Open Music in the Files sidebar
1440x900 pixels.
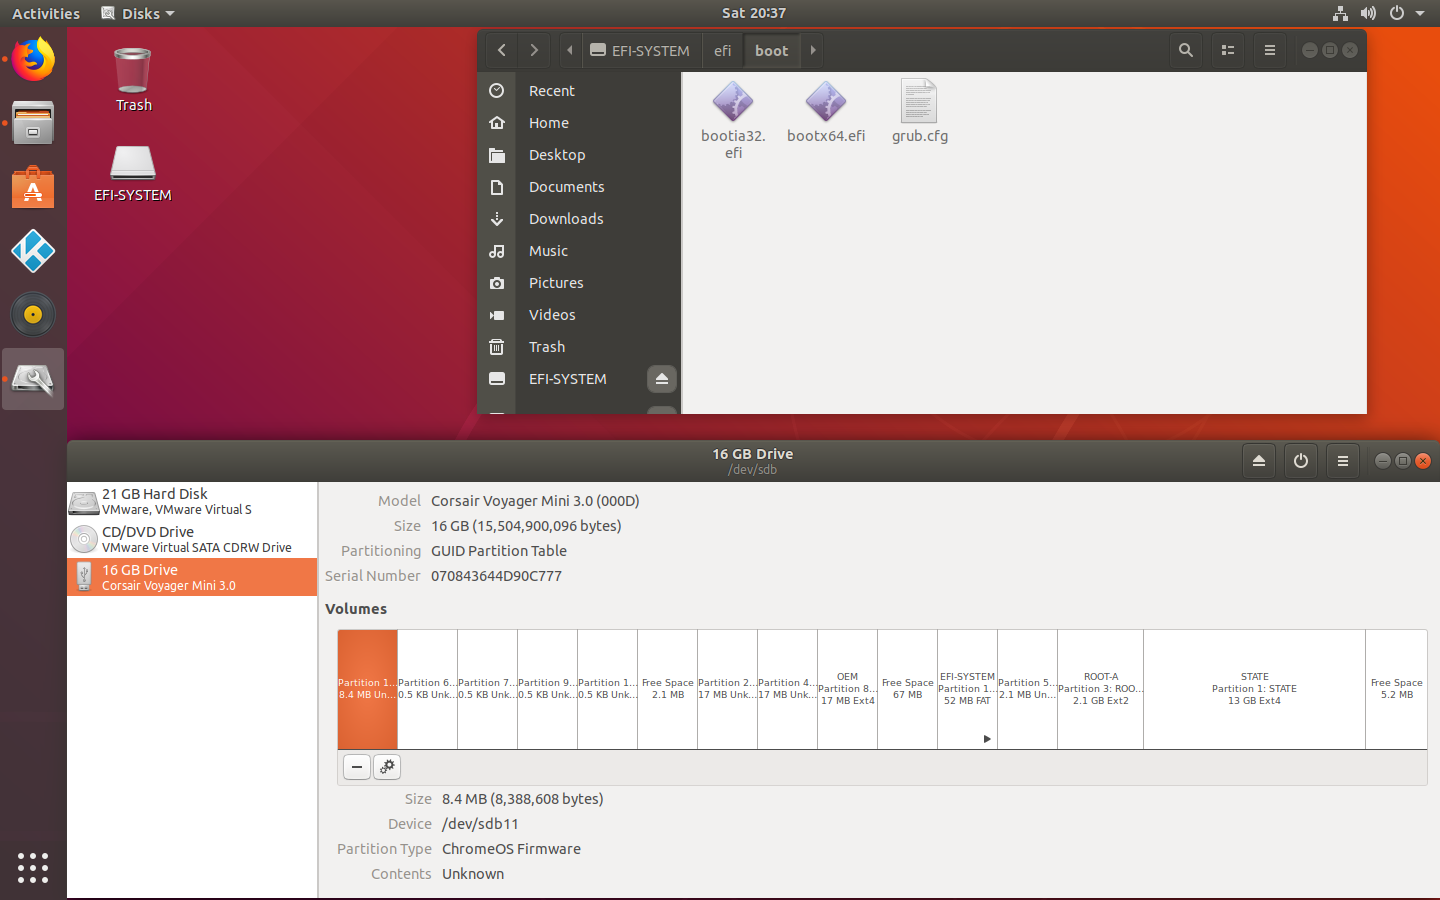(579, 251)
